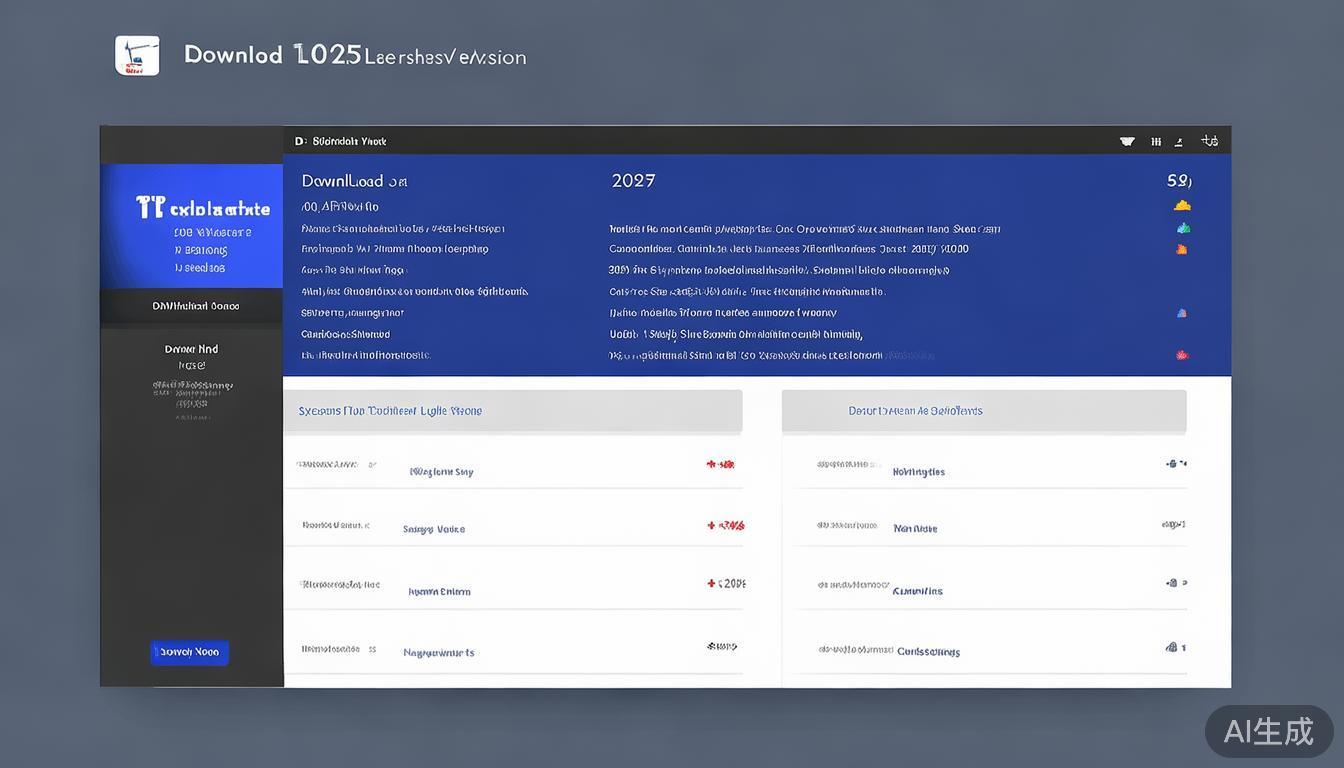Click the green icon in the blue panel
Image resolution: width=1344 pixels, height=768 pixels.
coord(1182,228)
